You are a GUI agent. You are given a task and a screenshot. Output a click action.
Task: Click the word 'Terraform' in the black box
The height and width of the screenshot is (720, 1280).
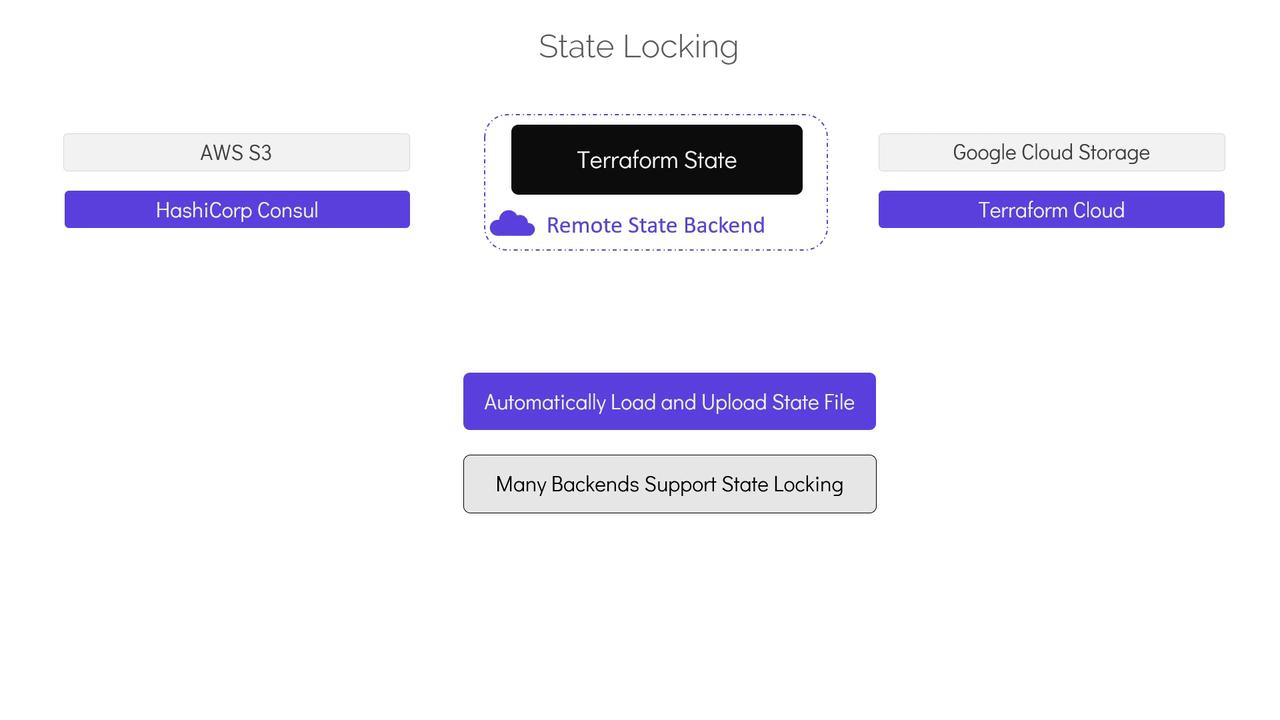[621, 160]
